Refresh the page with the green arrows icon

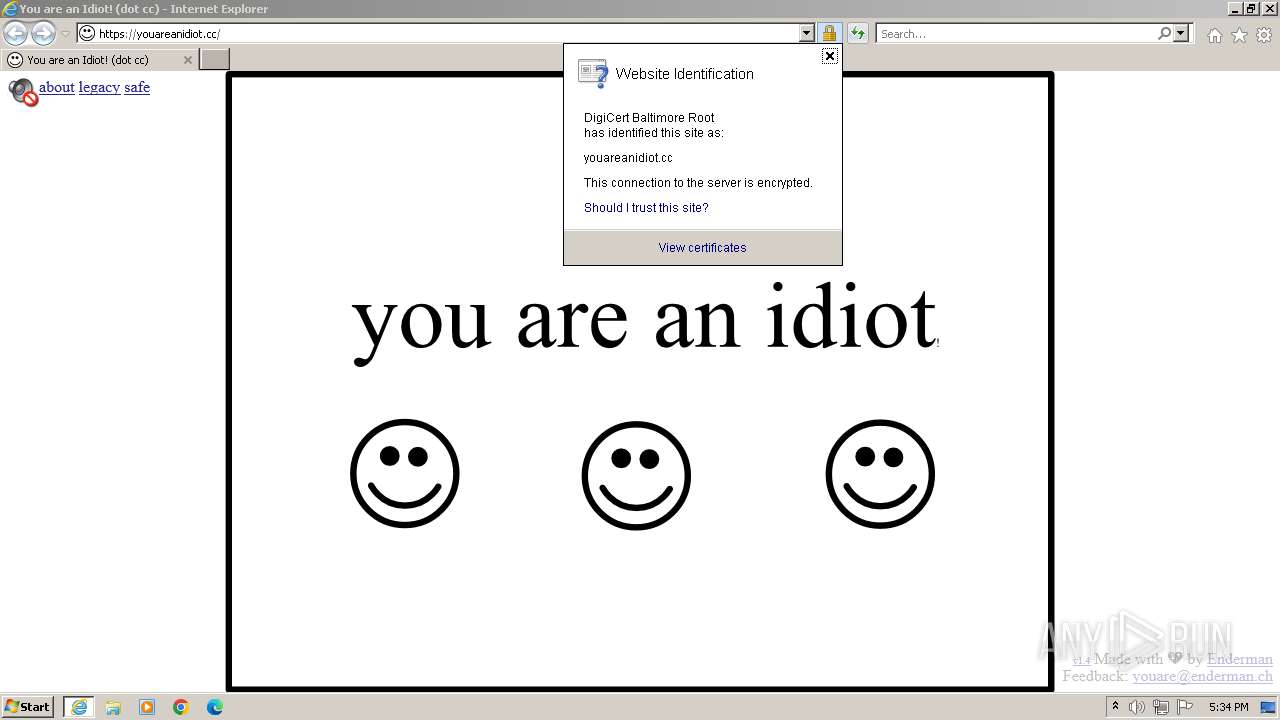[x=858, y=33]
